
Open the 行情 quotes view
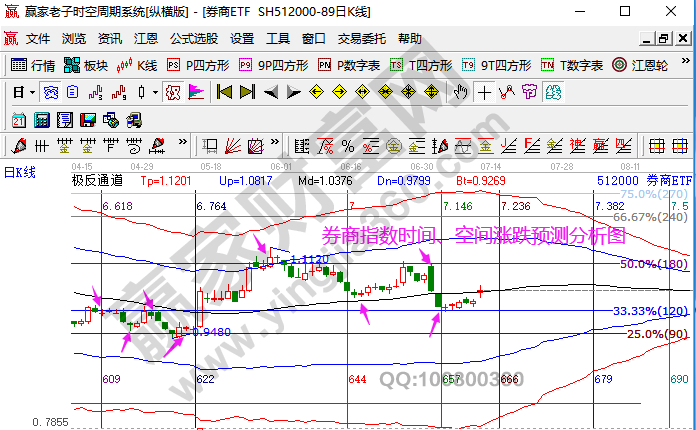point(32,65)
